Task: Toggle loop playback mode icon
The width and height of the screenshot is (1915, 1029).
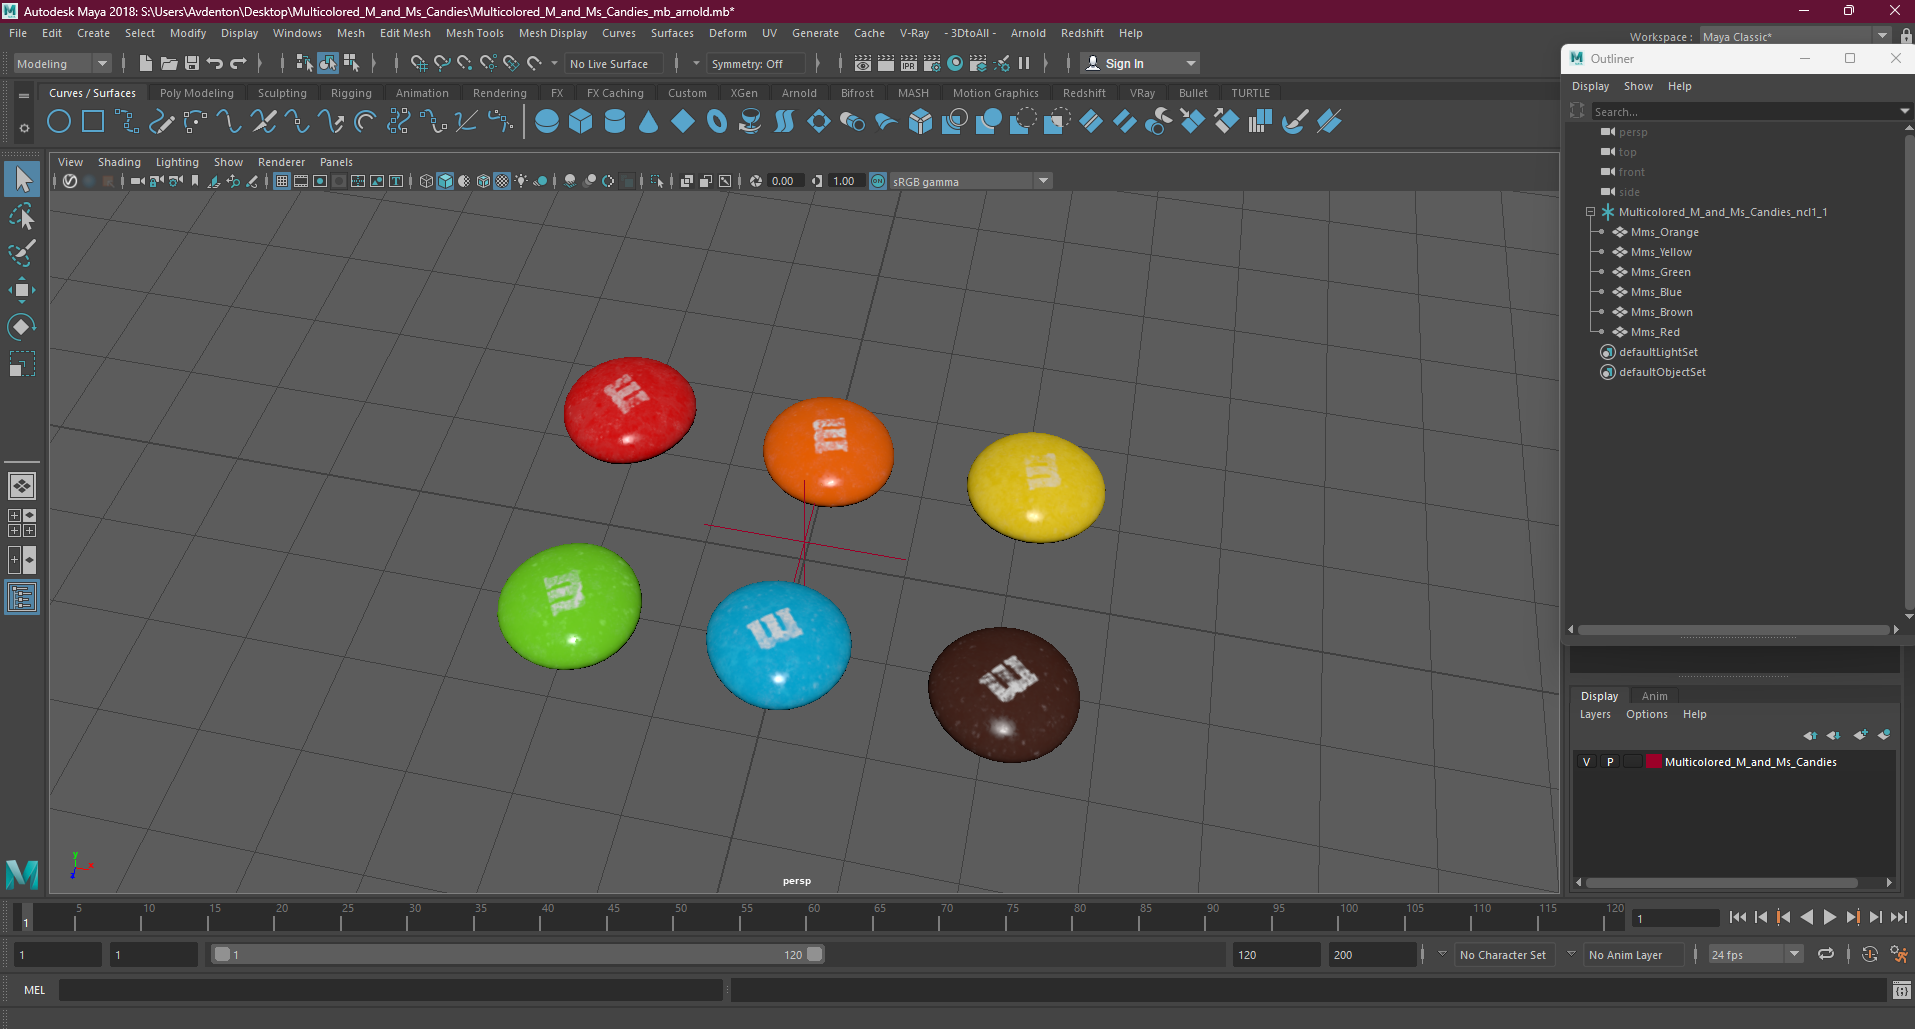Action: [x=1826, y=955]
